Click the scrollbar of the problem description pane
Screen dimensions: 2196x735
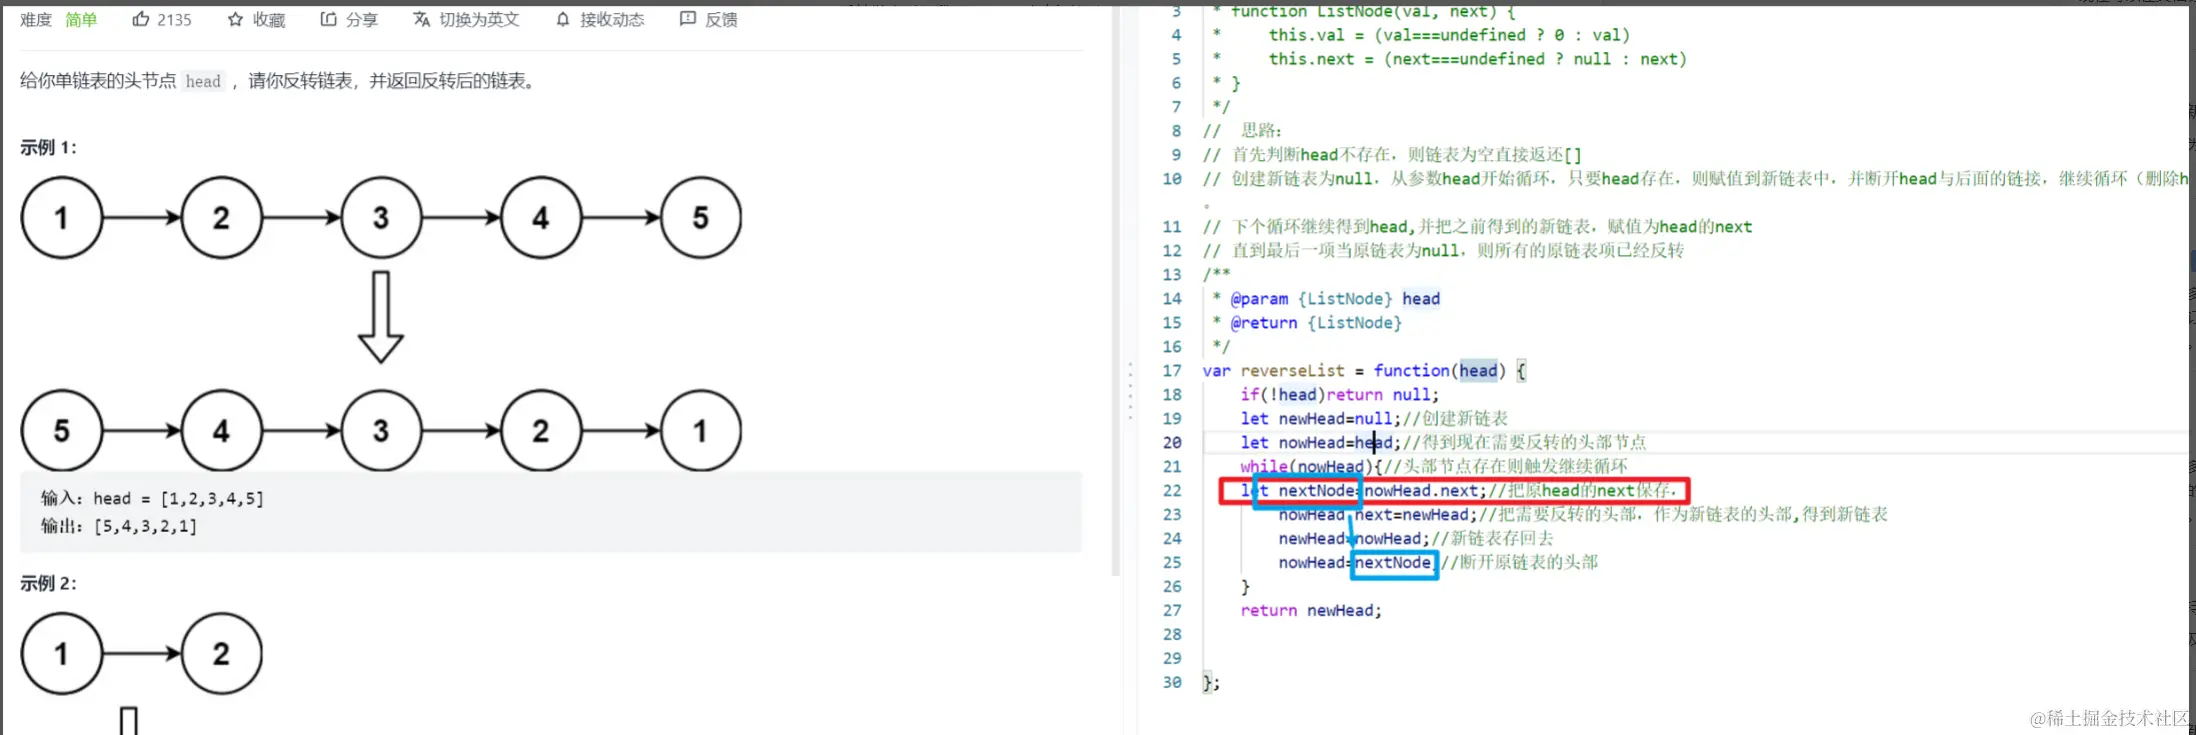[1116, 290]
